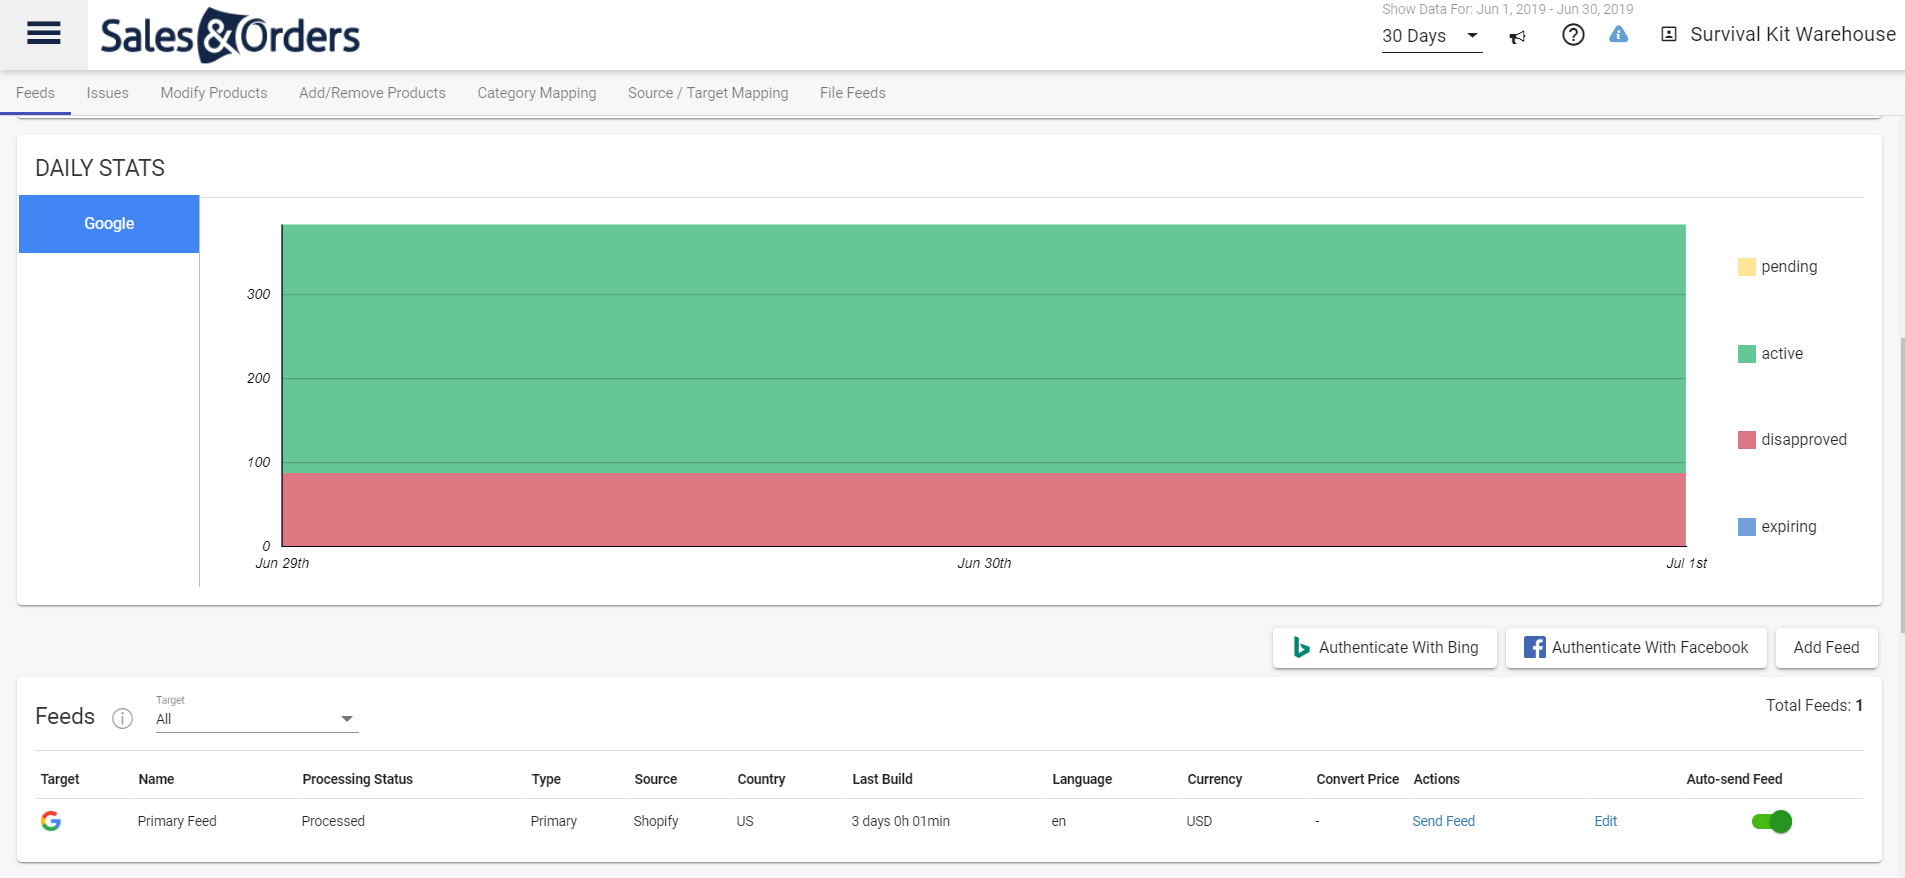Disable the Auto-send Feed toggle
1905x878 pixels.
pos(1772,822)
